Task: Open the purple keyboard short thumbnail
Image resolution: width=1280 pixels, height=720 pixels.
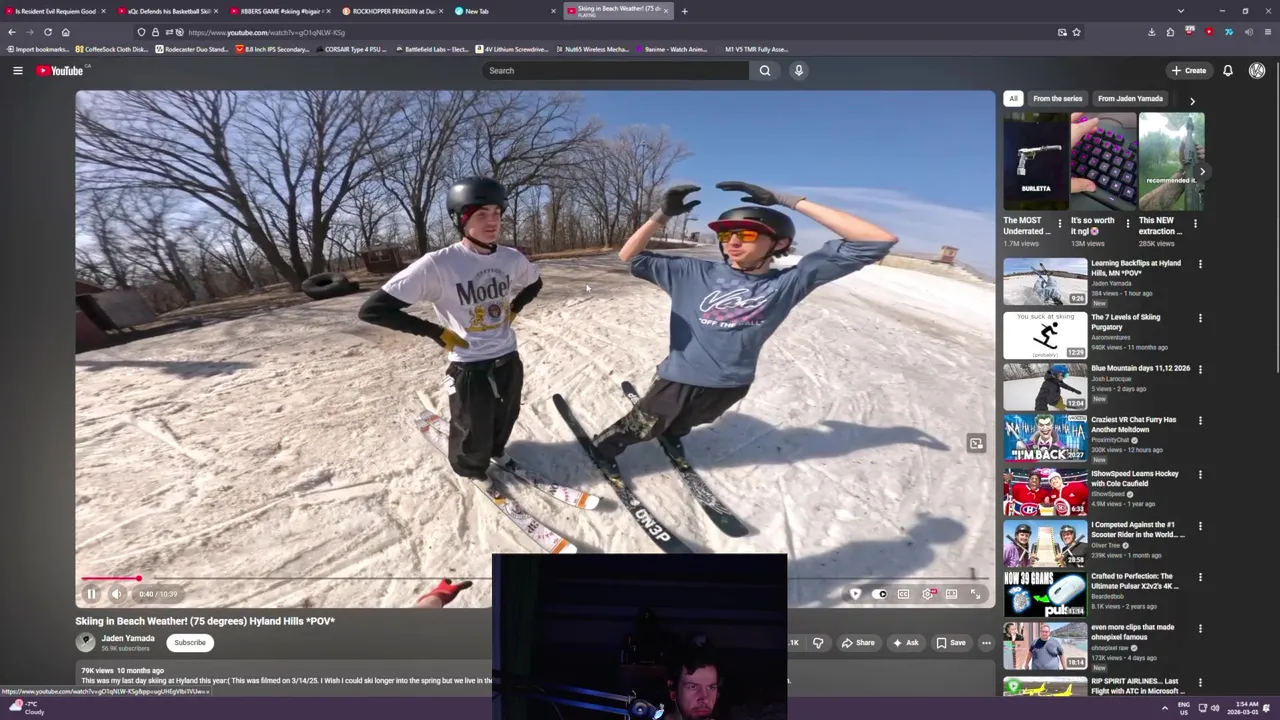Action: click(1103, 161)
